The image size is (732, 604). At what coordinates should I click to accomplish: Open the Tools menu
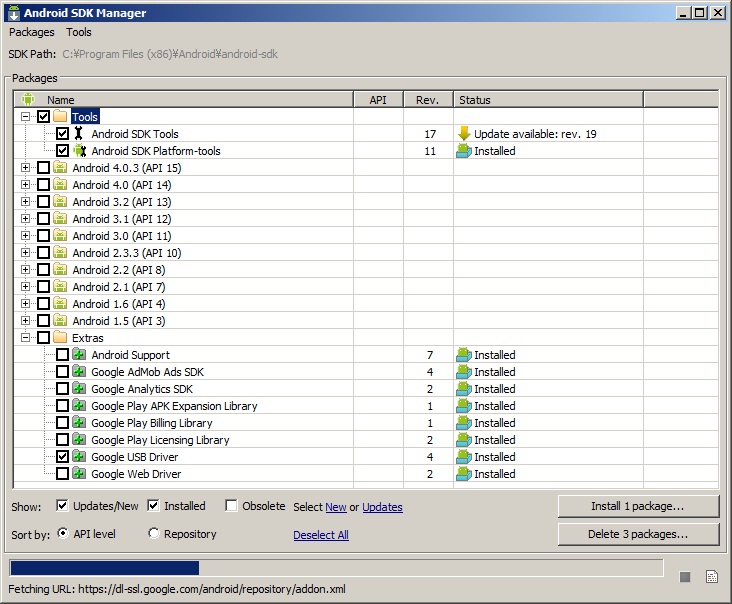coord(78,32)
